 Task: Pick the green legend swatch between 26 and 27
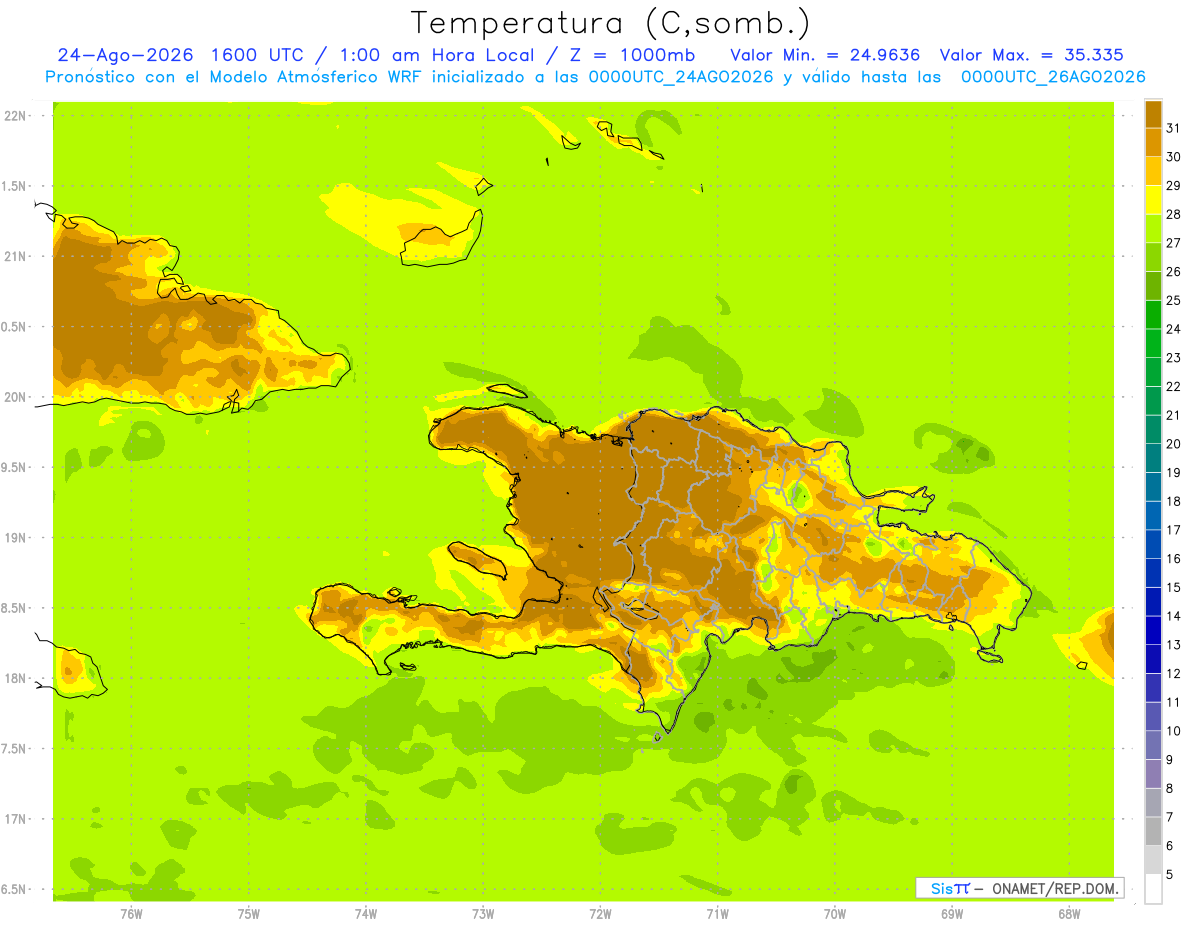[1153, 257]
